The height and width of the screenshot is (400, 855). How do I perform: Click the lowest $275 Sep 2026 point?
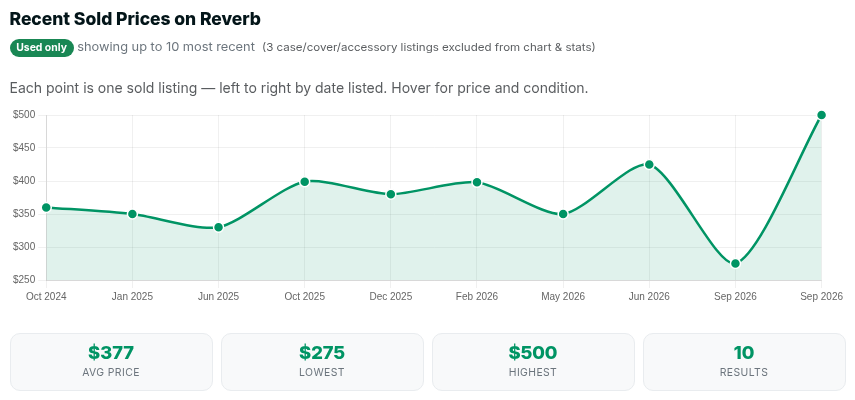735,264
